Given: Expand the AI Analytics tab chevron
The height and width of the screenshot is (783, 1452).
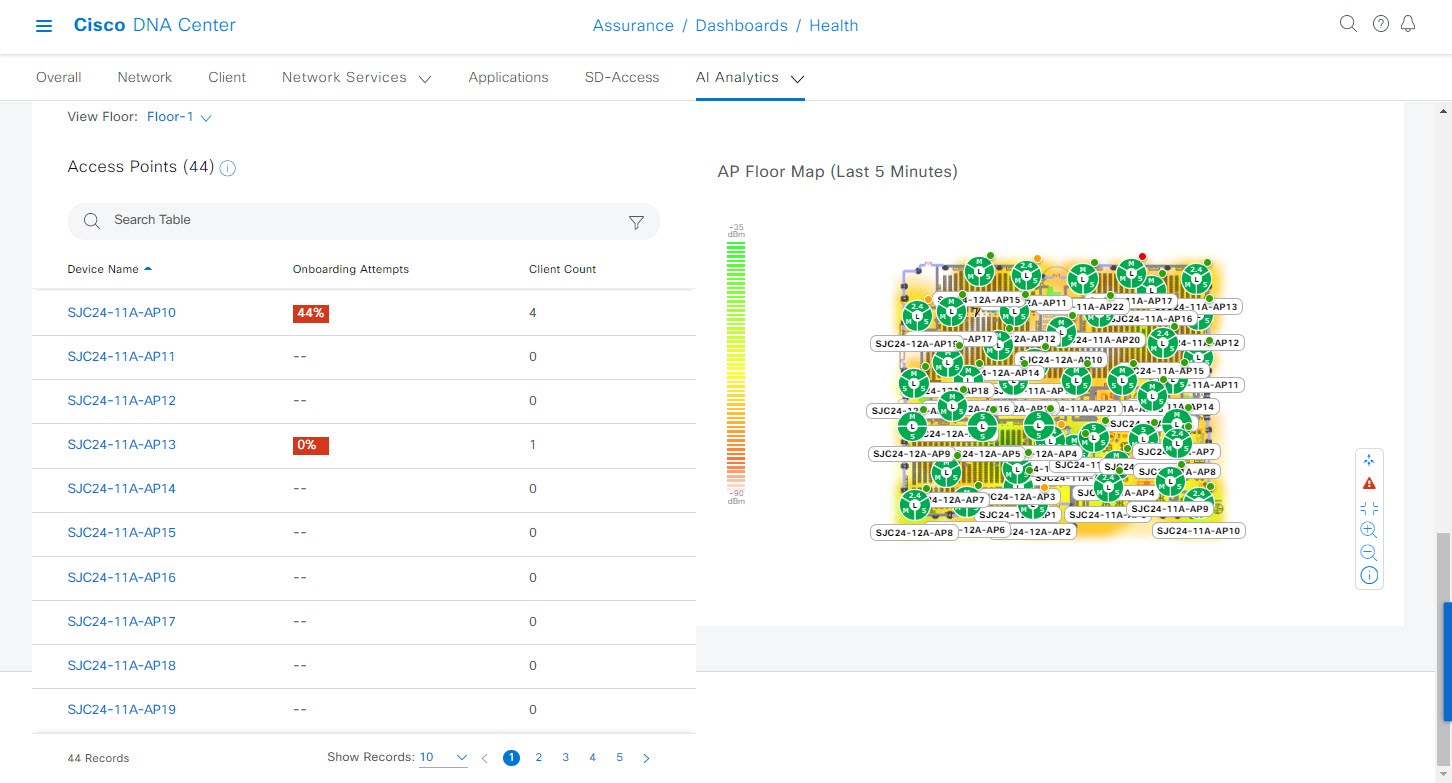Looking at the screenshot, I should pyautogui.click(x=797, y=79).
